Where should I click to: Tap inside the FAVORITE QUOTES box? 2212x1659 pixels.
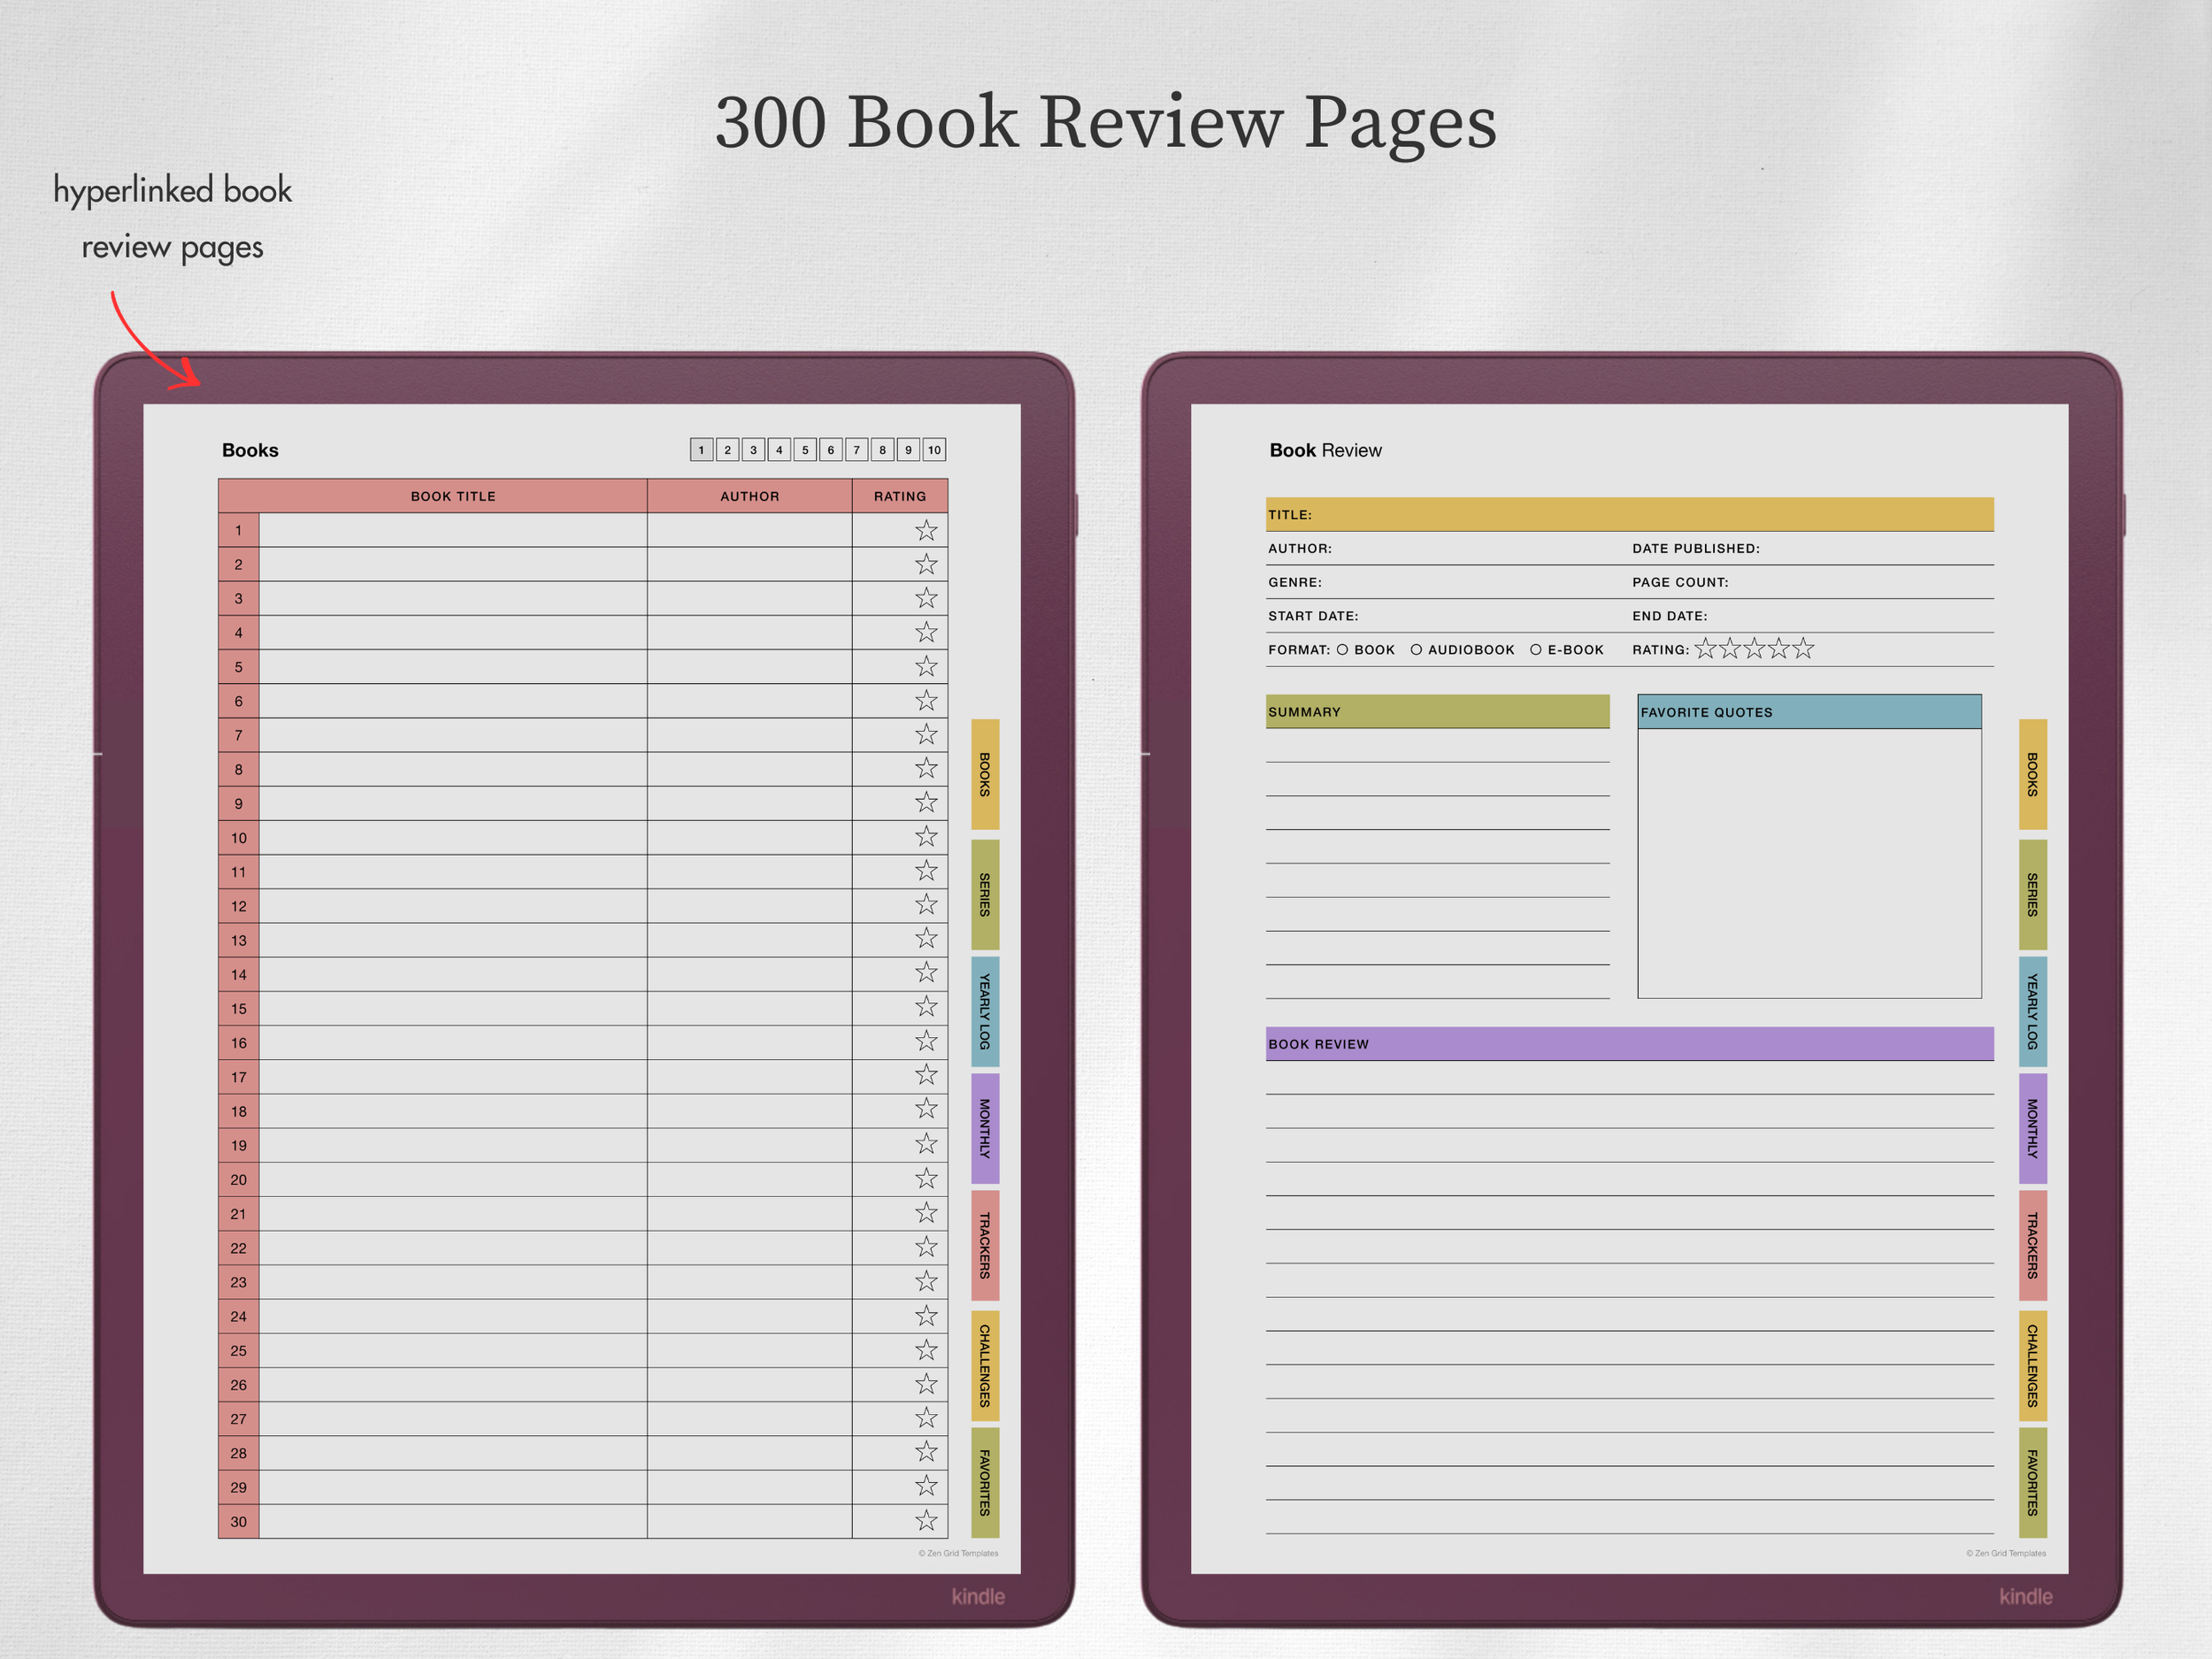[1809, 863]
